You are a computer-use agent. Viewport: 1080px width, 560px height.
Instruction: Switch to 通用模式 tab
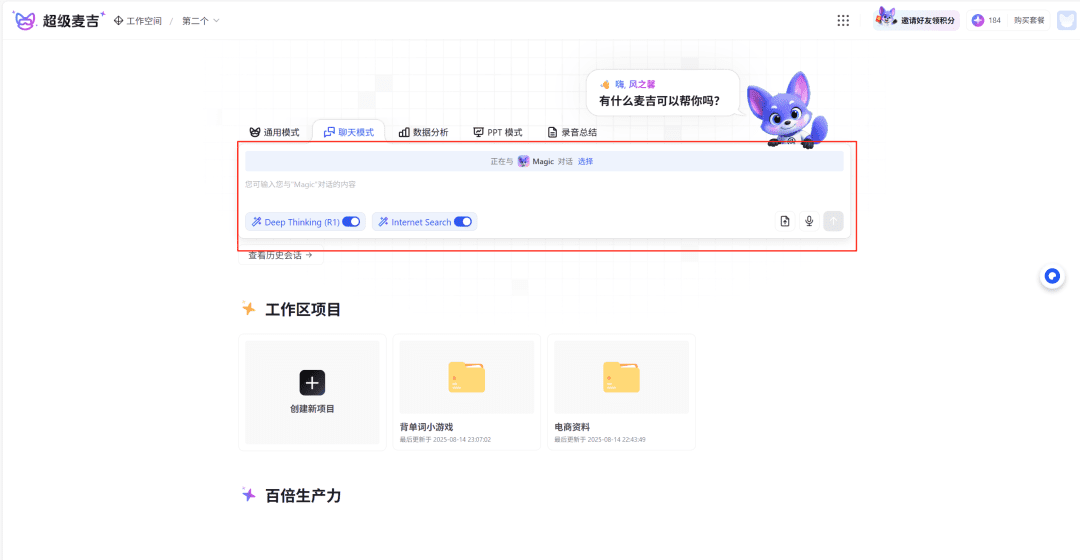coord(274,132)
